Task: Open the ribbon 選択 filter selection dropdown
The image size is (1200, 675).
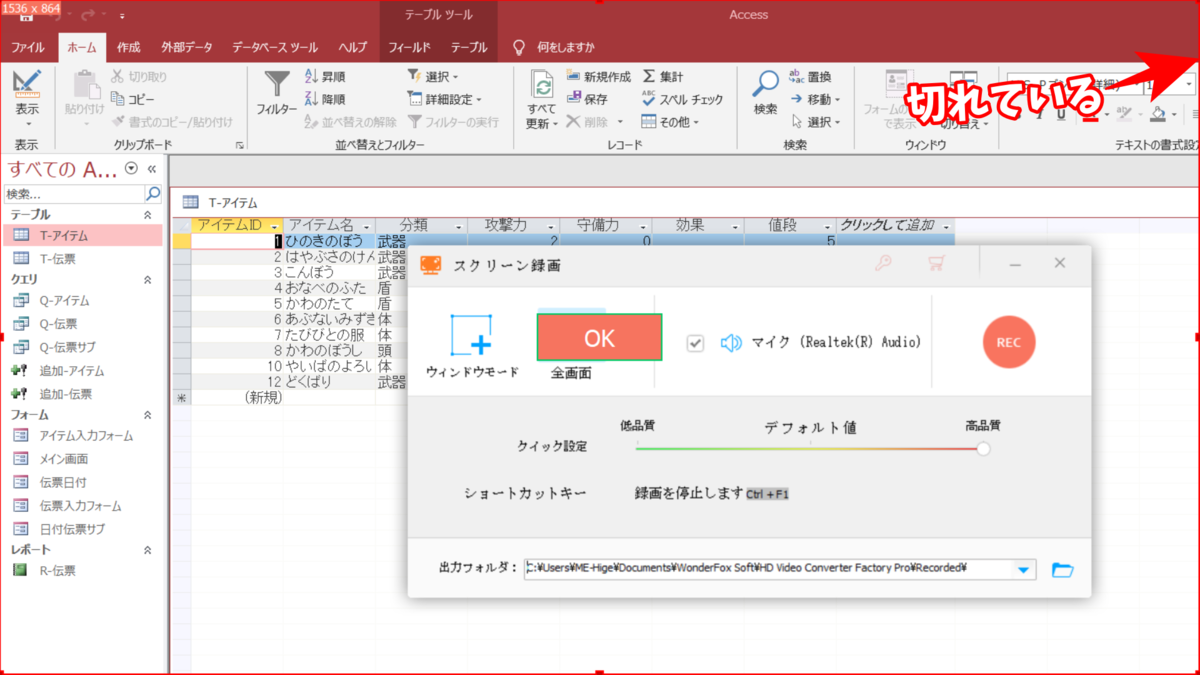Action: tap(433, 76)
